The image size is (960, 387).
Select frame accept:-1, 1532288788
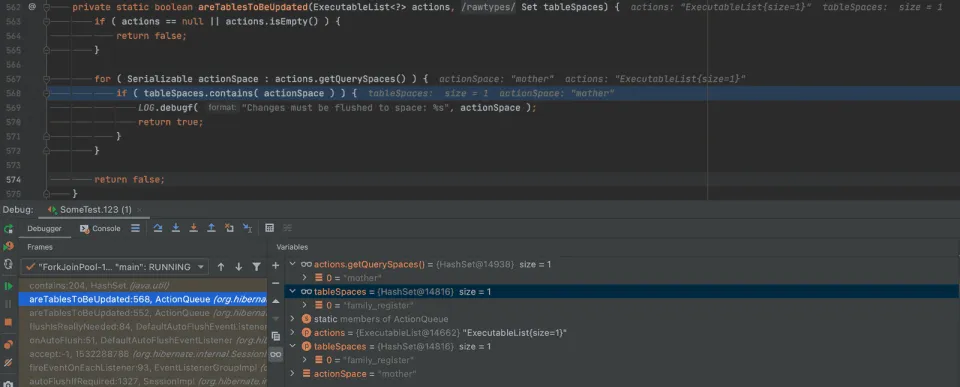coord(143,354)
